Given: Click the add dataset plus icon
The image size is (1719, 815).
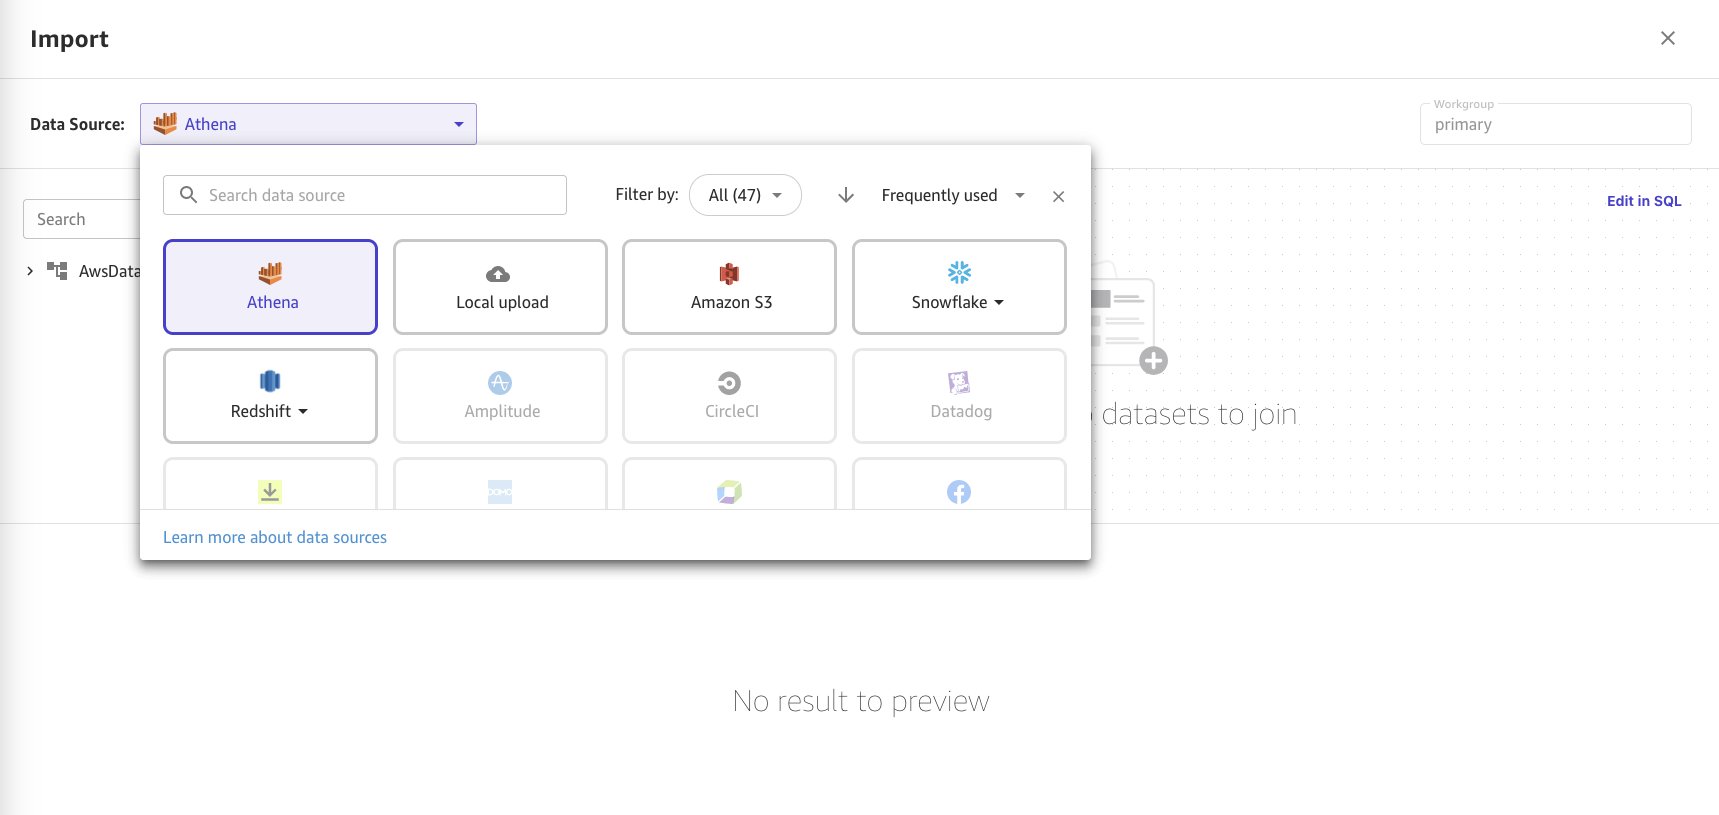Looking at the screenshot, I should [1153, 361].
